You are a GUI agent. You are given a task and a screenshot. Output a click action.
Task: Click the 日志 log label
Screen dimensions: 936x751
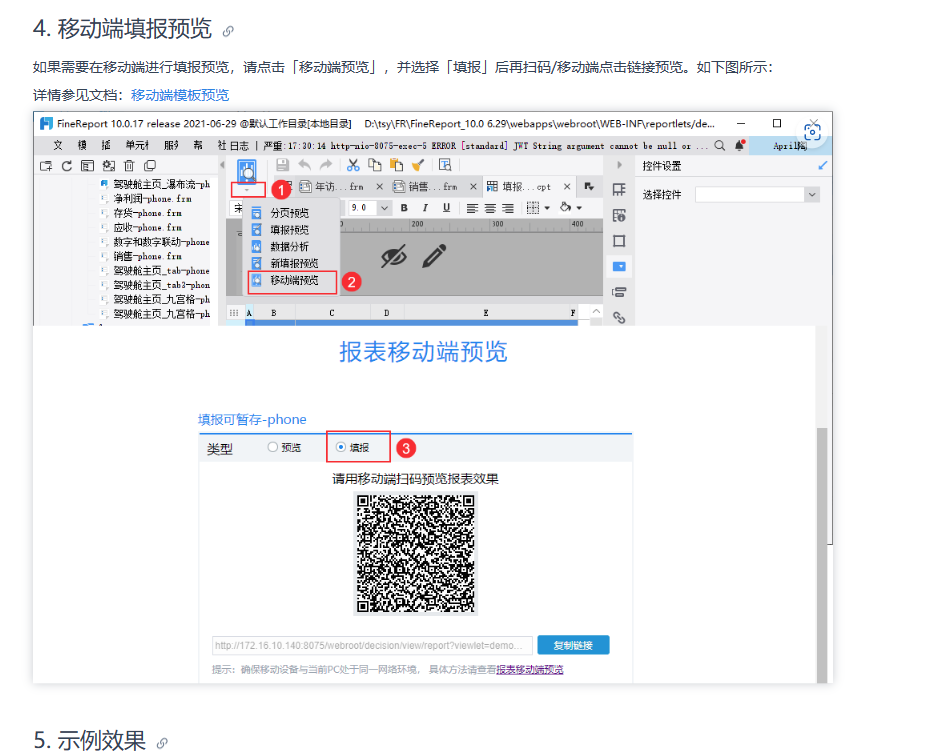[239, 145]
